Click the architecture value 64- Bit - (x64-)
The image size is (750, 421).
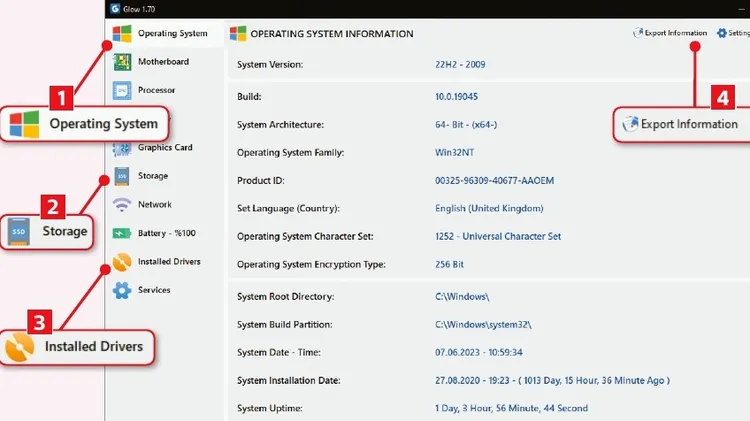pyautogui.click(x=466, y=124)
